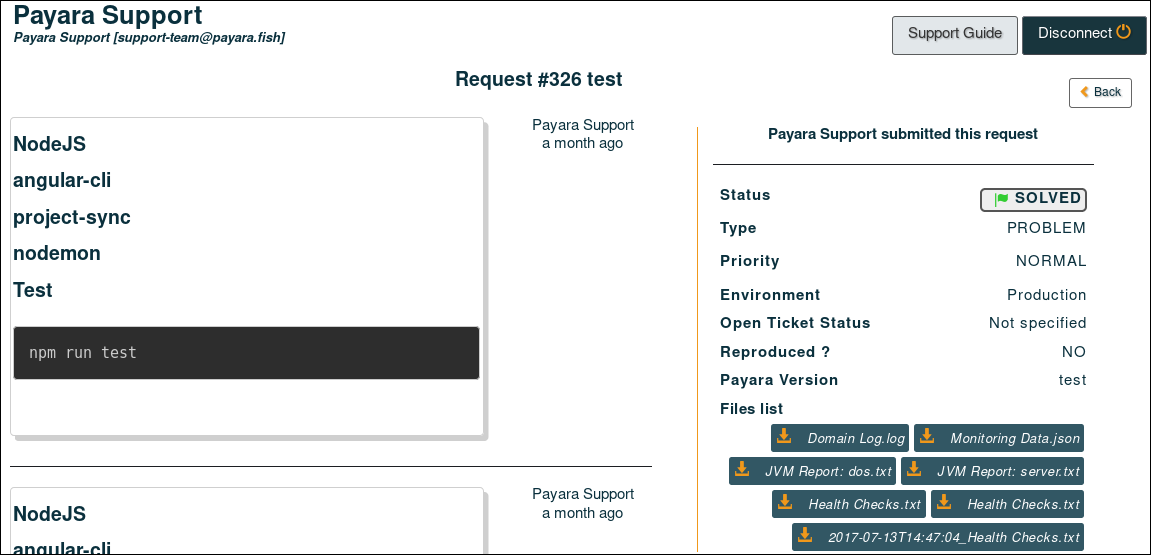
Task: Click the PROBLEM type value
Action: [x=1046, y=228]
